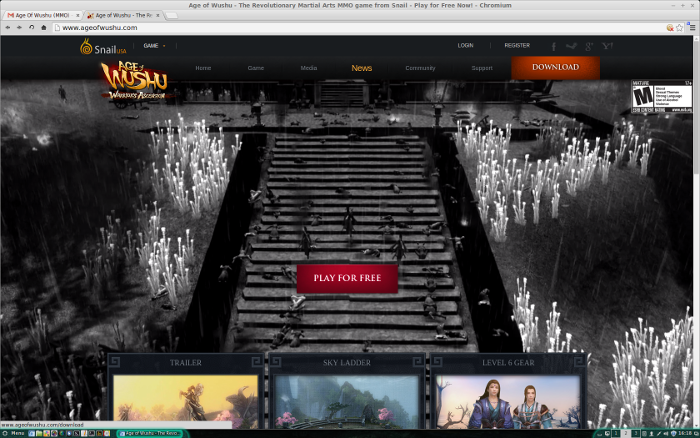Click the volume icon in system tray
The image size is (700, 438).
point(666,434)
